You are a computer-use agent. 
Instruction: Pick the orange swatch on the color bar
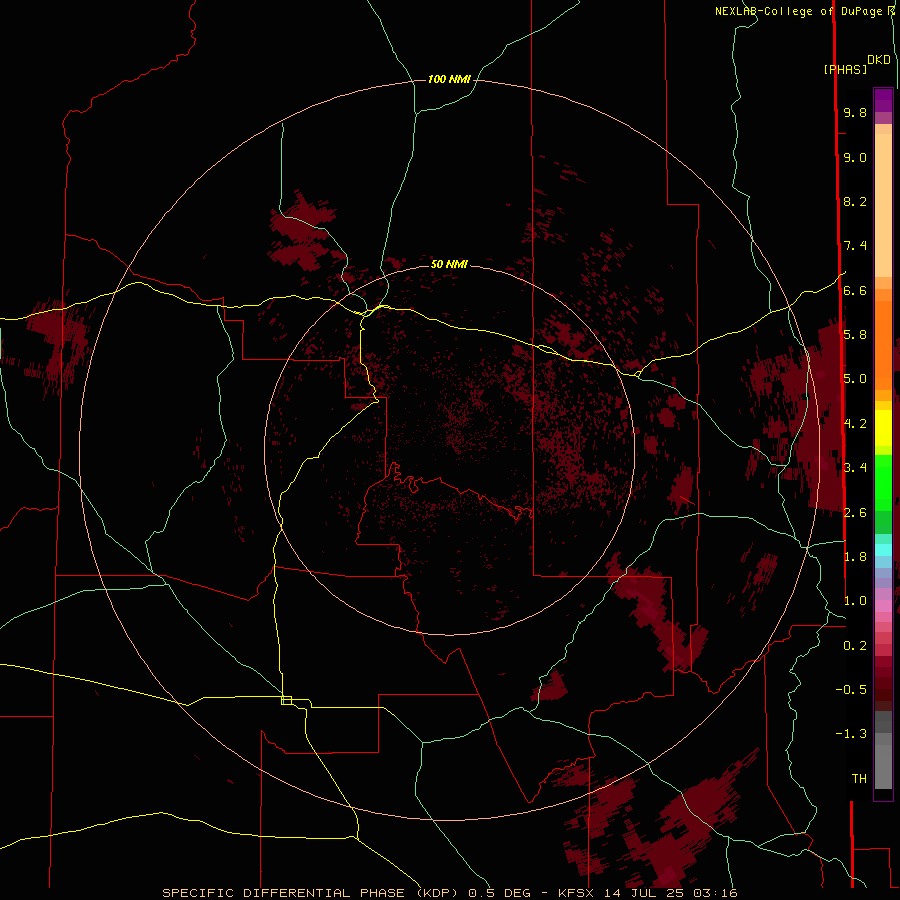pos(883,345)
